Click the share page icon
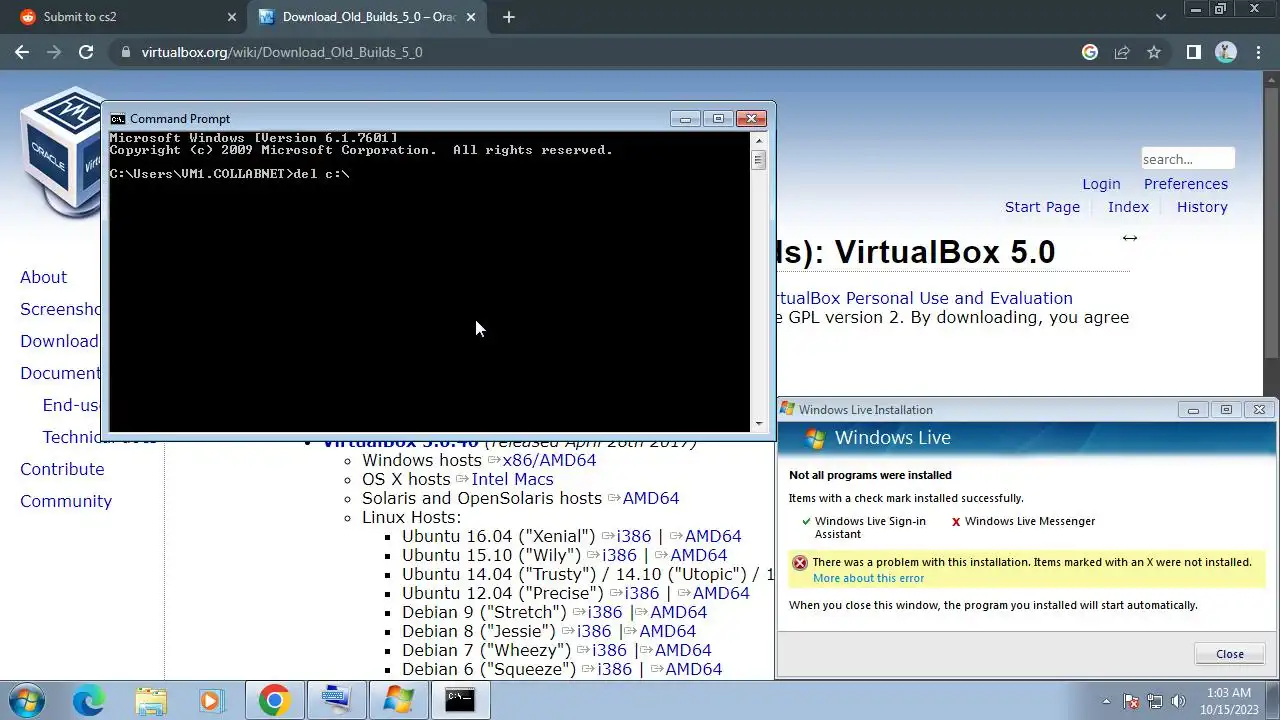Image resolution: width=1280 pixels, height=720 pixels. coord(1122,52)
